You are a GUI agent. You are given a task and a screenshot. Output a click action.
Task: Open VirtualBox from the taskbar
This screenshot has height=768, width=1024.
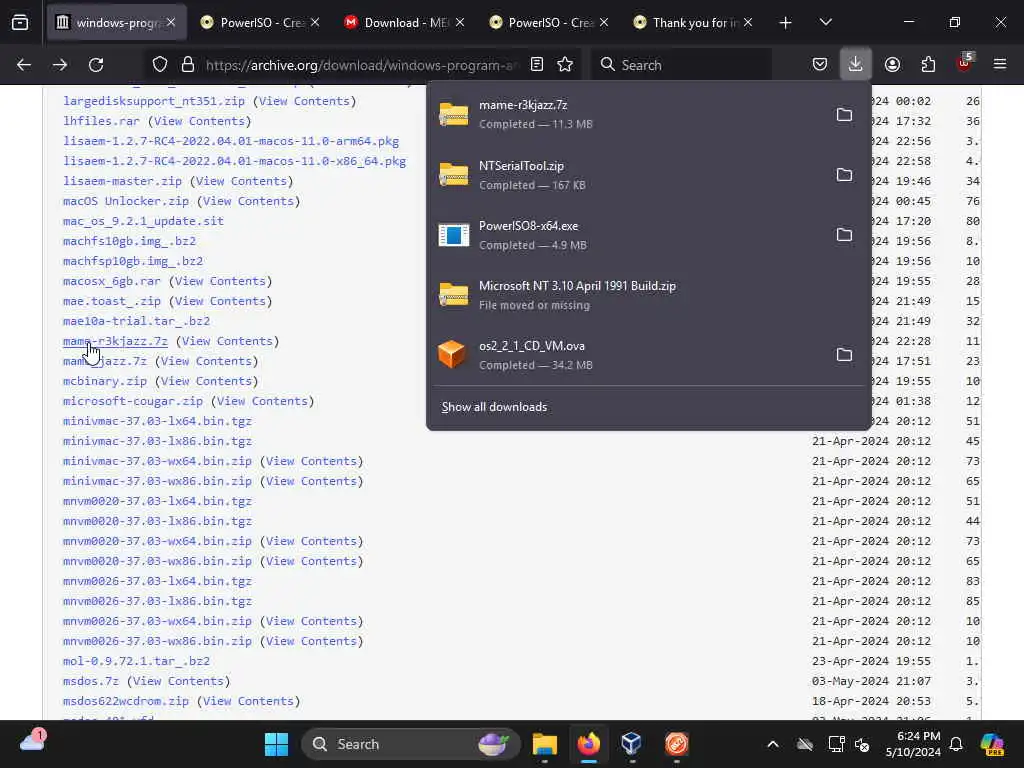632,744
